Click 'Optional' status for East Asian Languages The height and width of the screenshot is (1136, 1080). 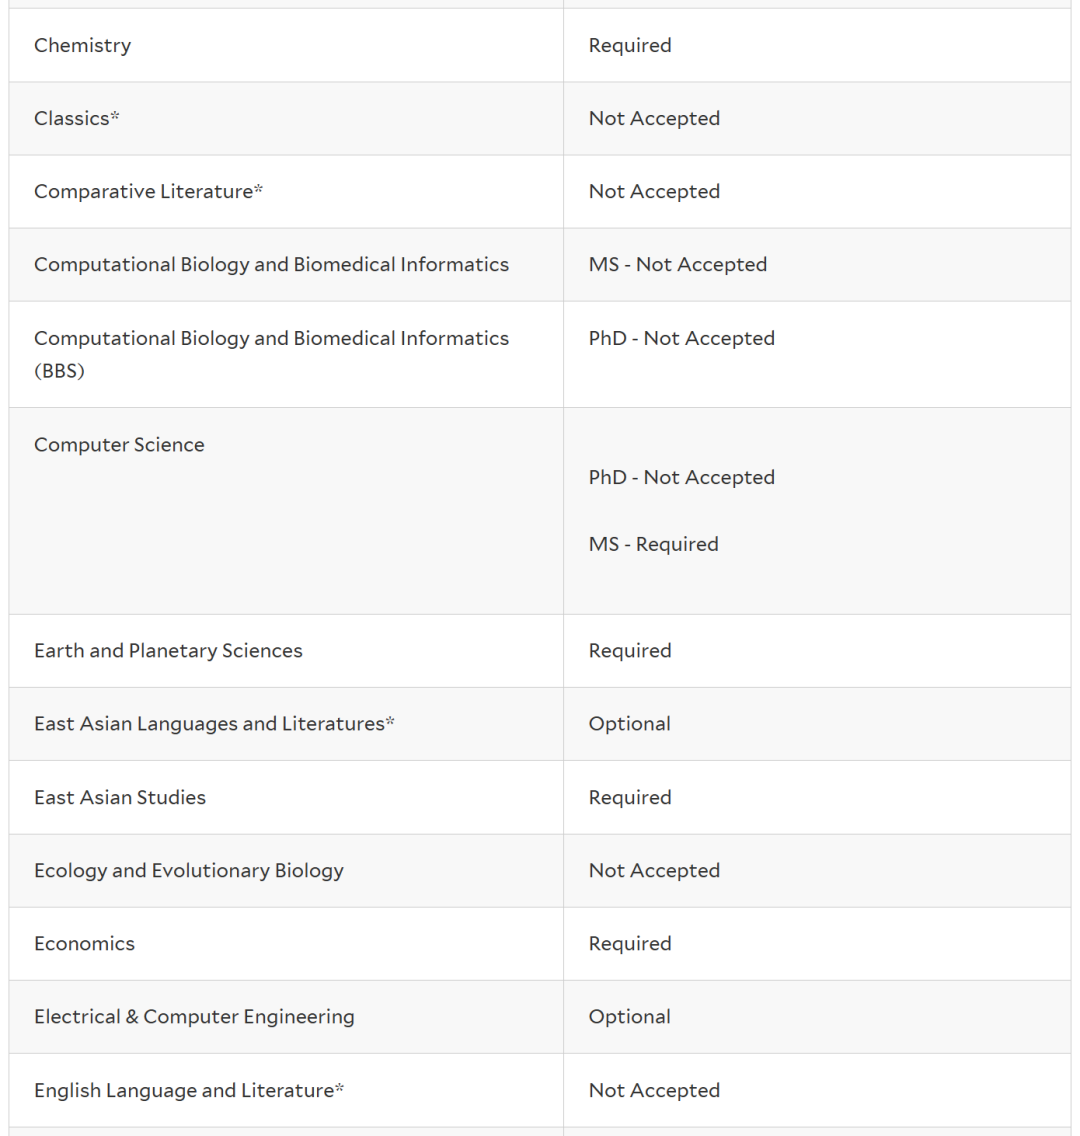point(629,724)
